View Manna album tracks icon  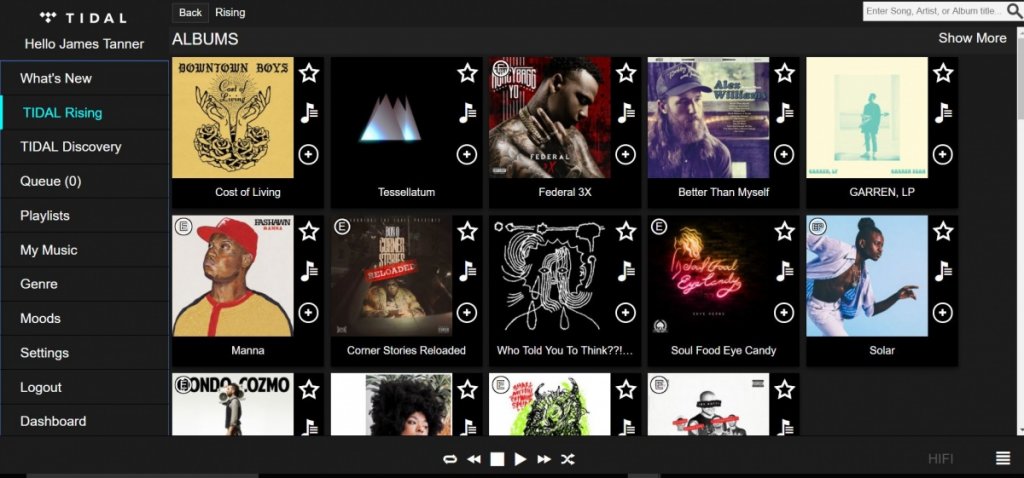(x=309, y=271)
